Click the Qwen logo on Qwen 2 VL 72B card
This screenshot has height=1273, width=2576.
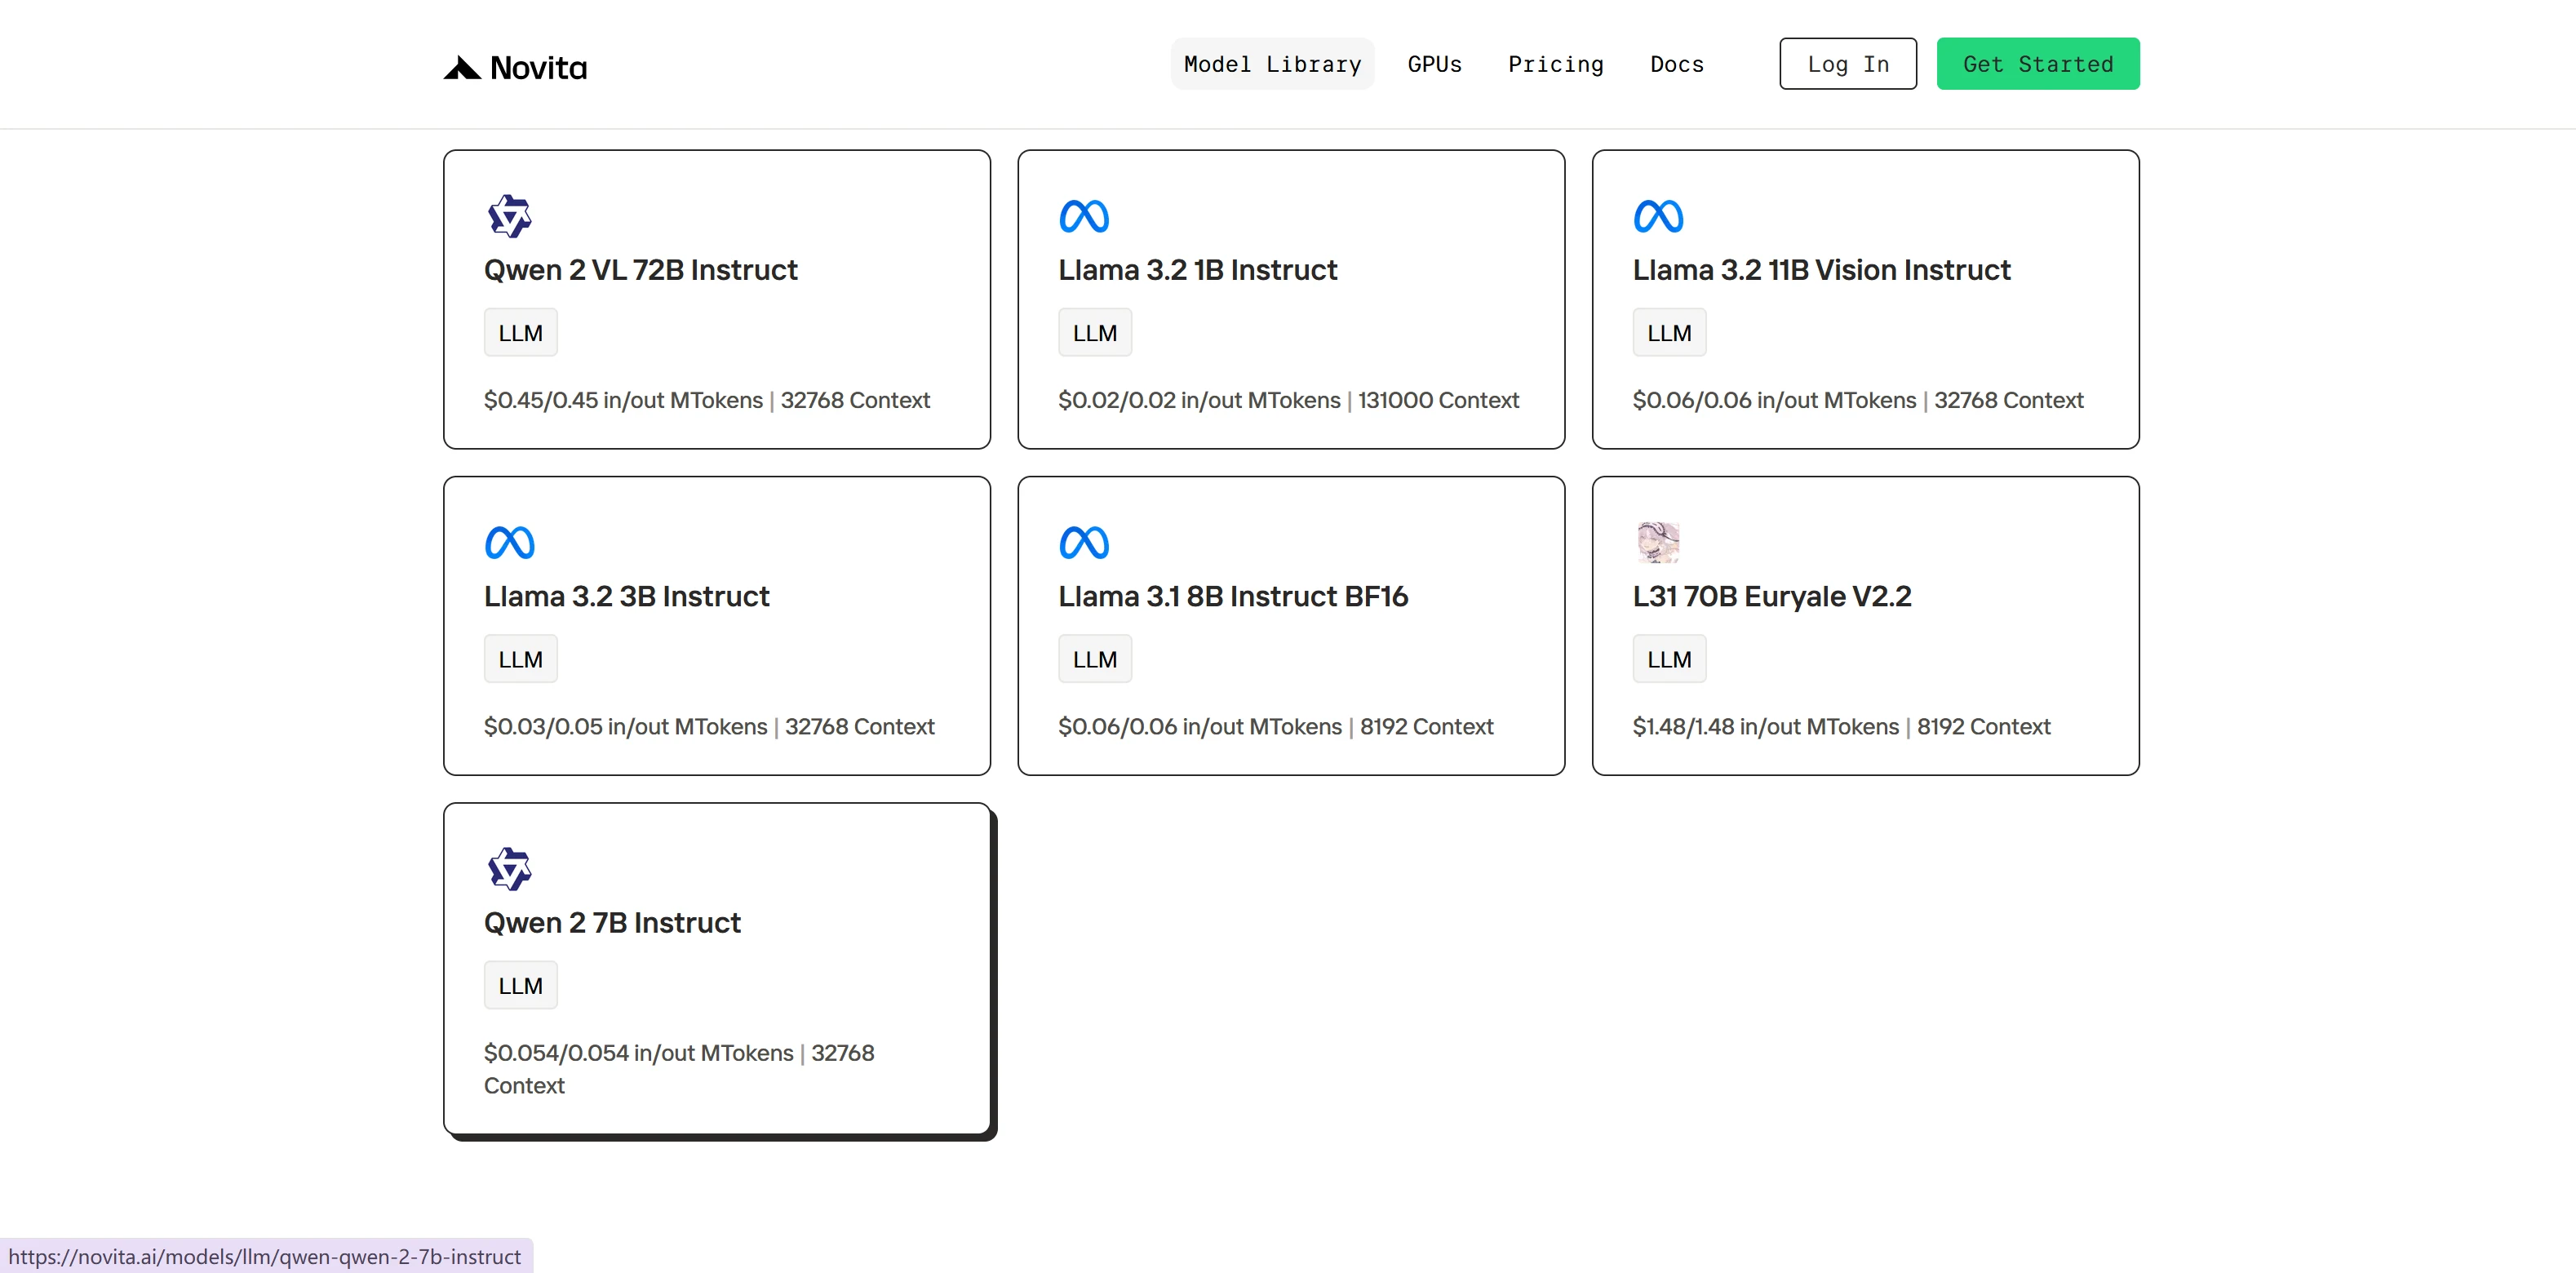pyautogui.click(x=510, y=216)
